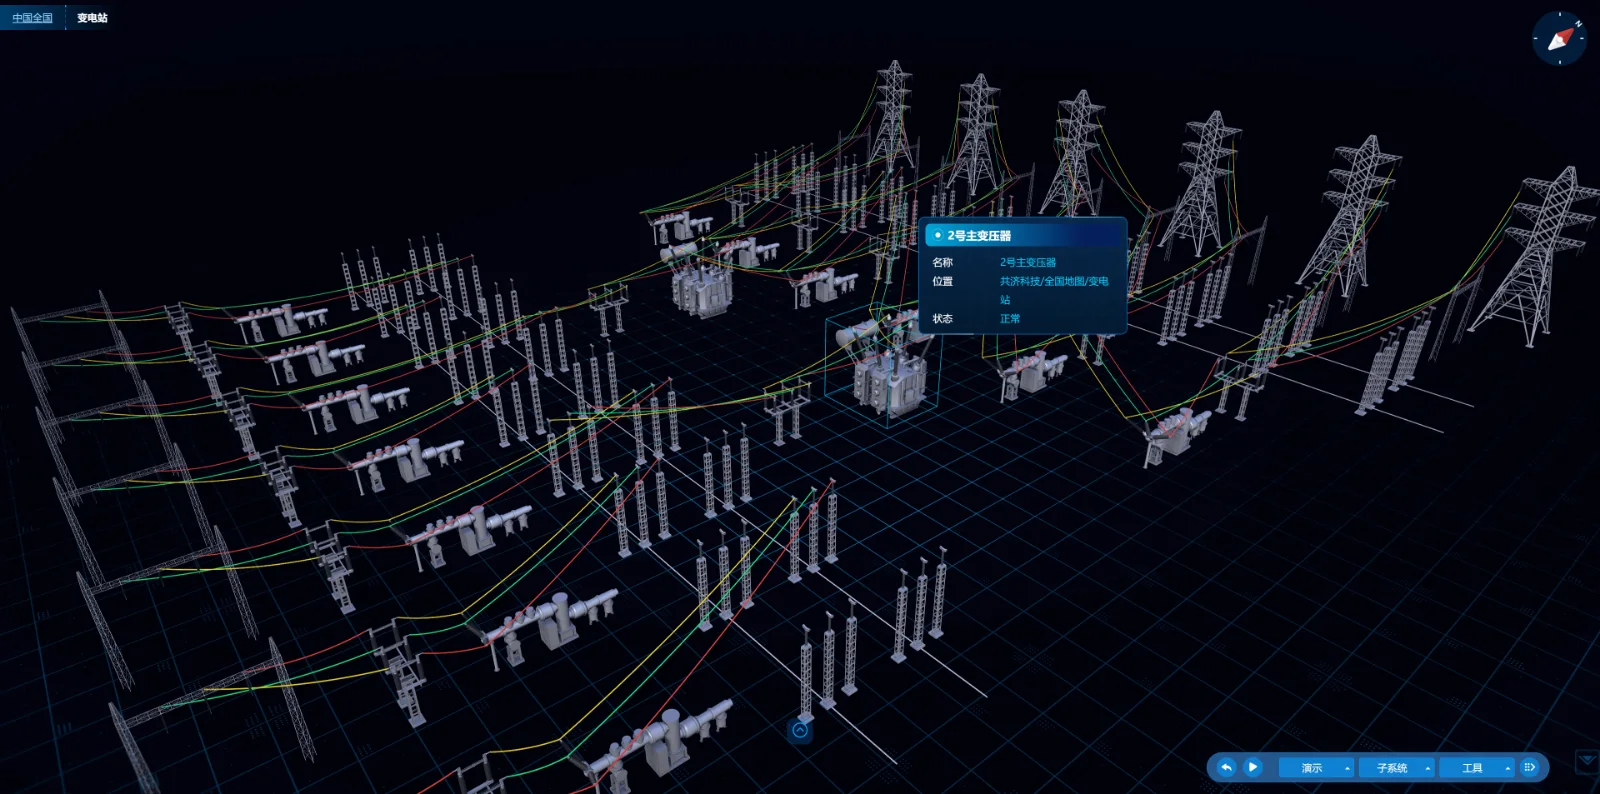
Task: Click the 名称 label in the info popup
Action: 943,262
